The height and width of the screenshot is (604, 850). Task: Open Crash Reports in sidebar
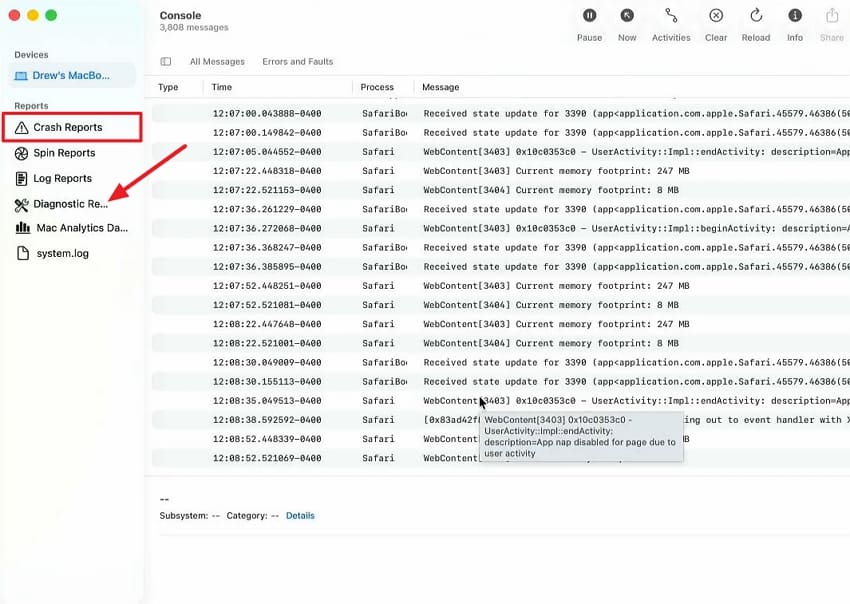pyautogui.click(x=72, y=127)
